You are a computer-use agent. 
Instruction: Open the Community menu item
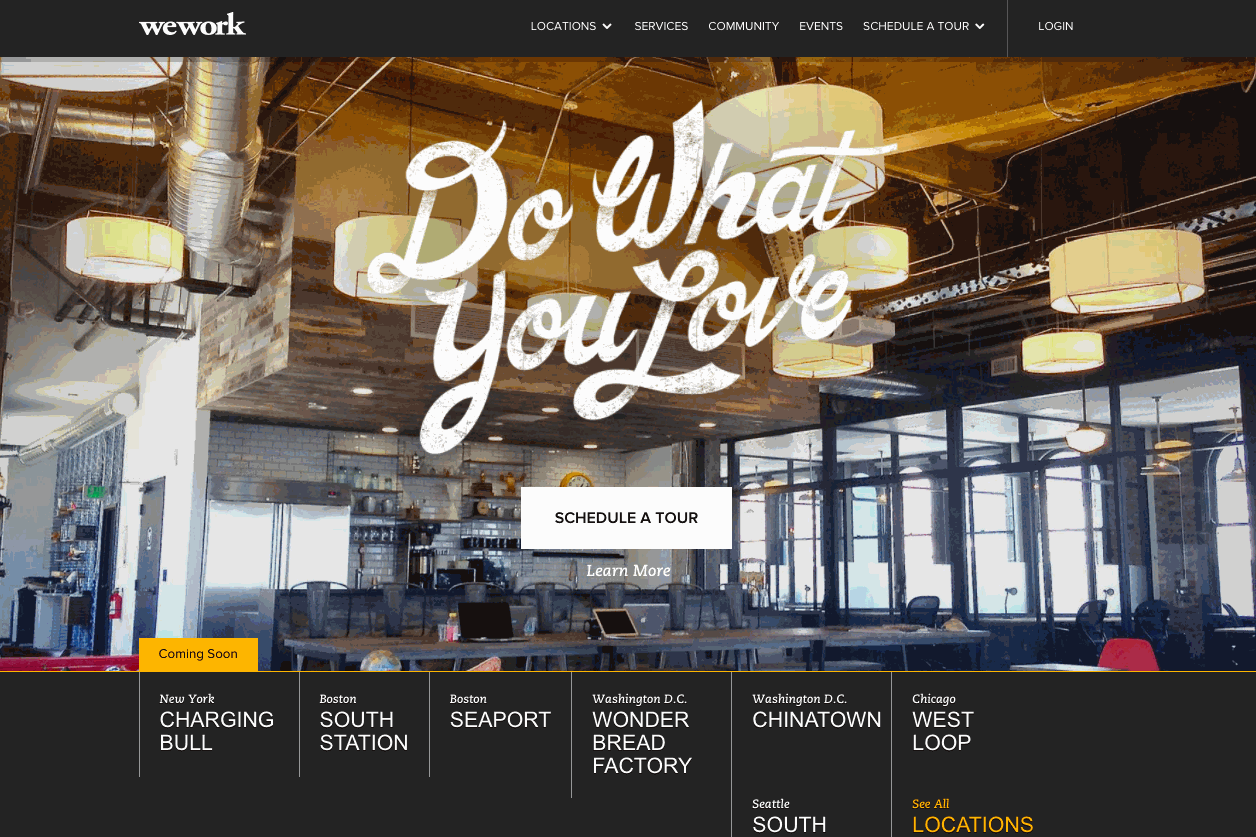click(x=743, y=26)
